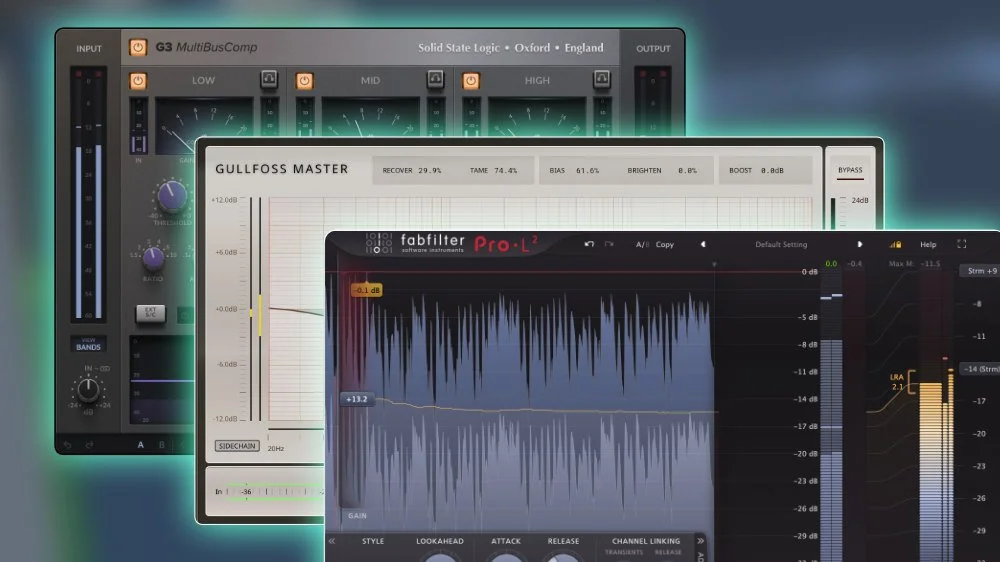The image size is (1000, 562).
Task: Expand panel with right double chevron
Action: 700,541
